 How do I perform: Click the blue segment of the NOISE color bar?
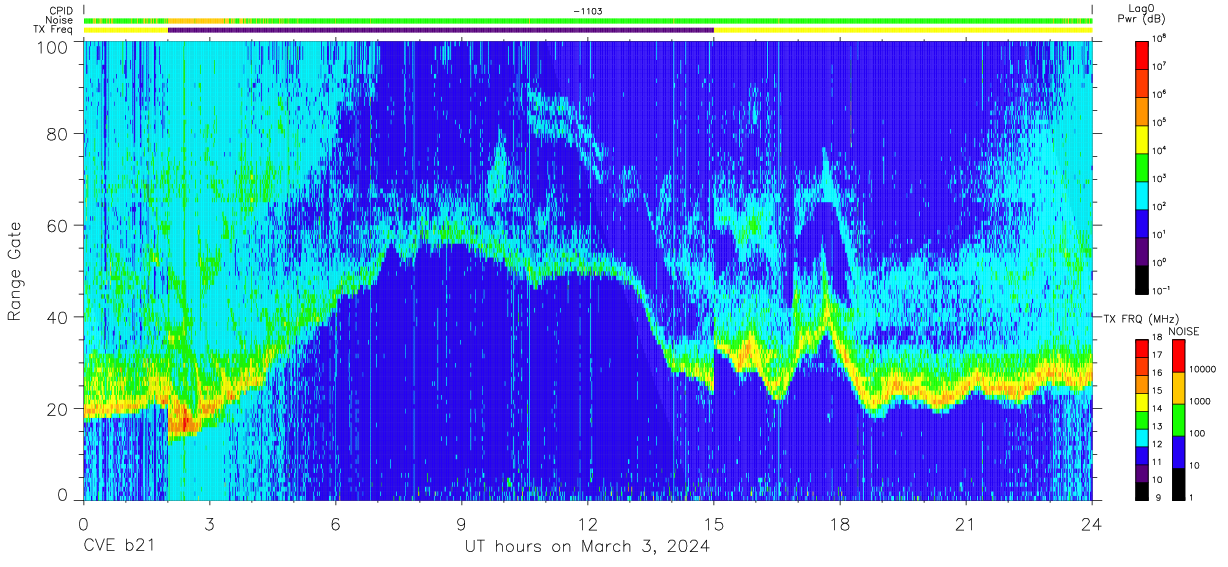[x=1178, y=450]
